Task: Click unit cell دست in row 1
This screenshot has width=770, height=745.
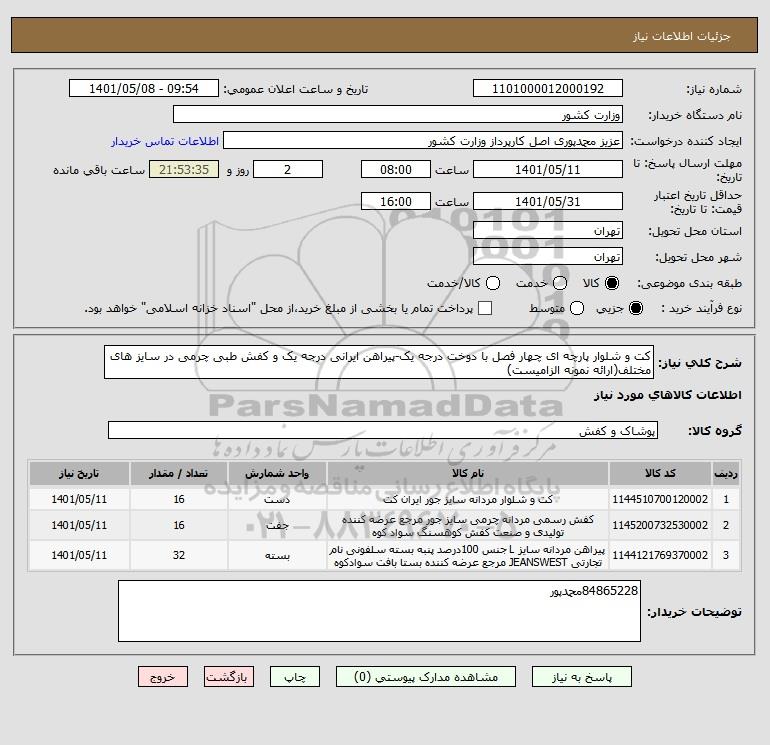Action: 277,499
